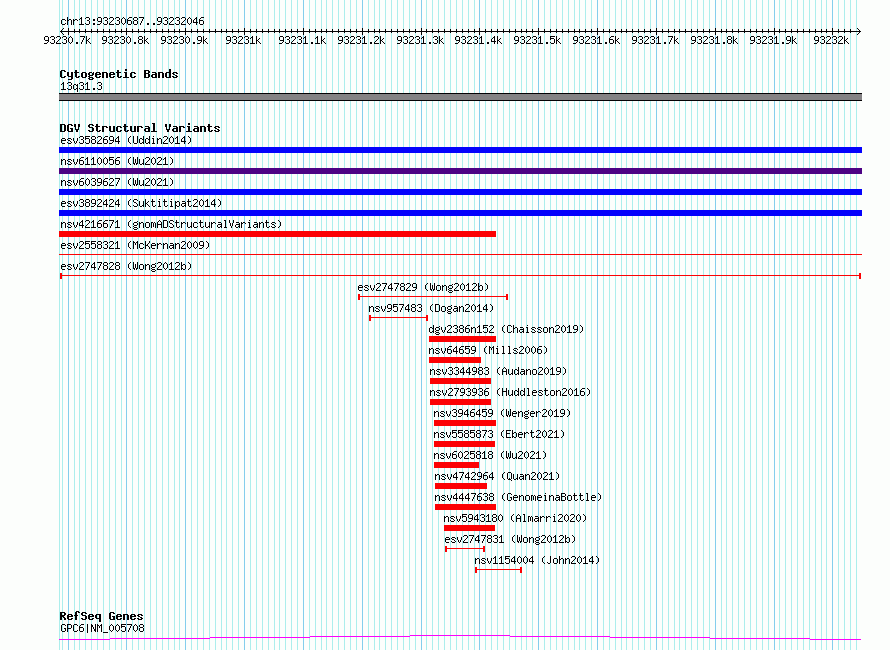Click the 93231k position on the ruler

point(243,40)
